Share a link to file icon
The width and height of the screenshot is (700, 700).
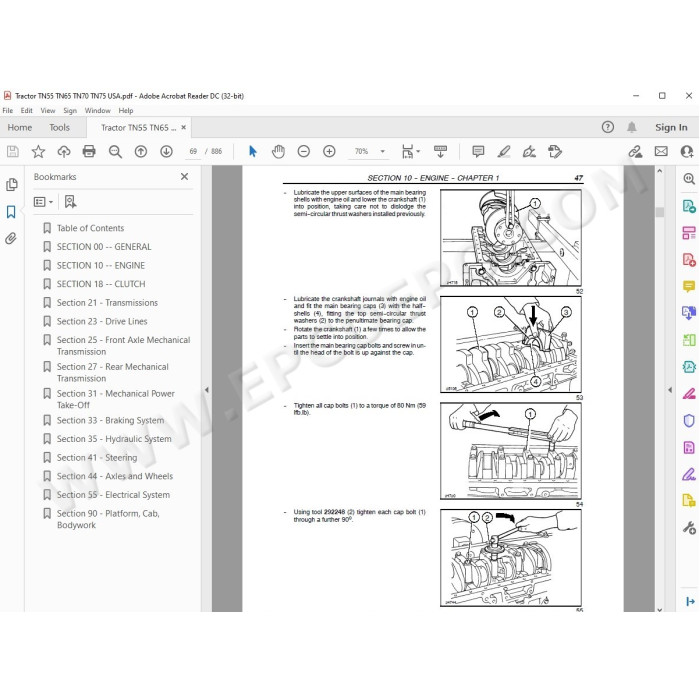[635, 152]
